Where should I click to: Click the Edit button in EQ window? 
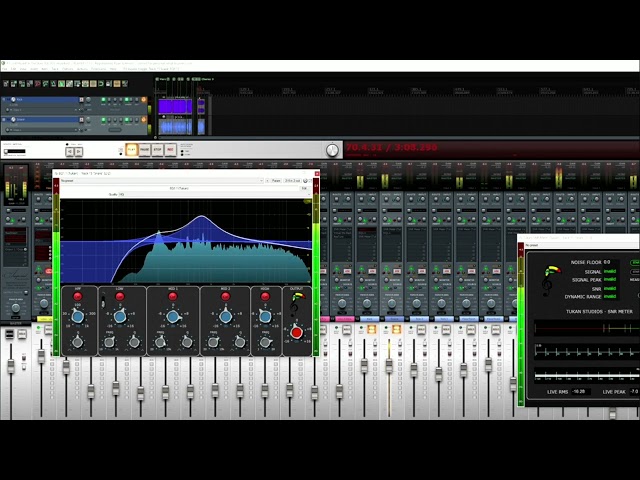304,188
